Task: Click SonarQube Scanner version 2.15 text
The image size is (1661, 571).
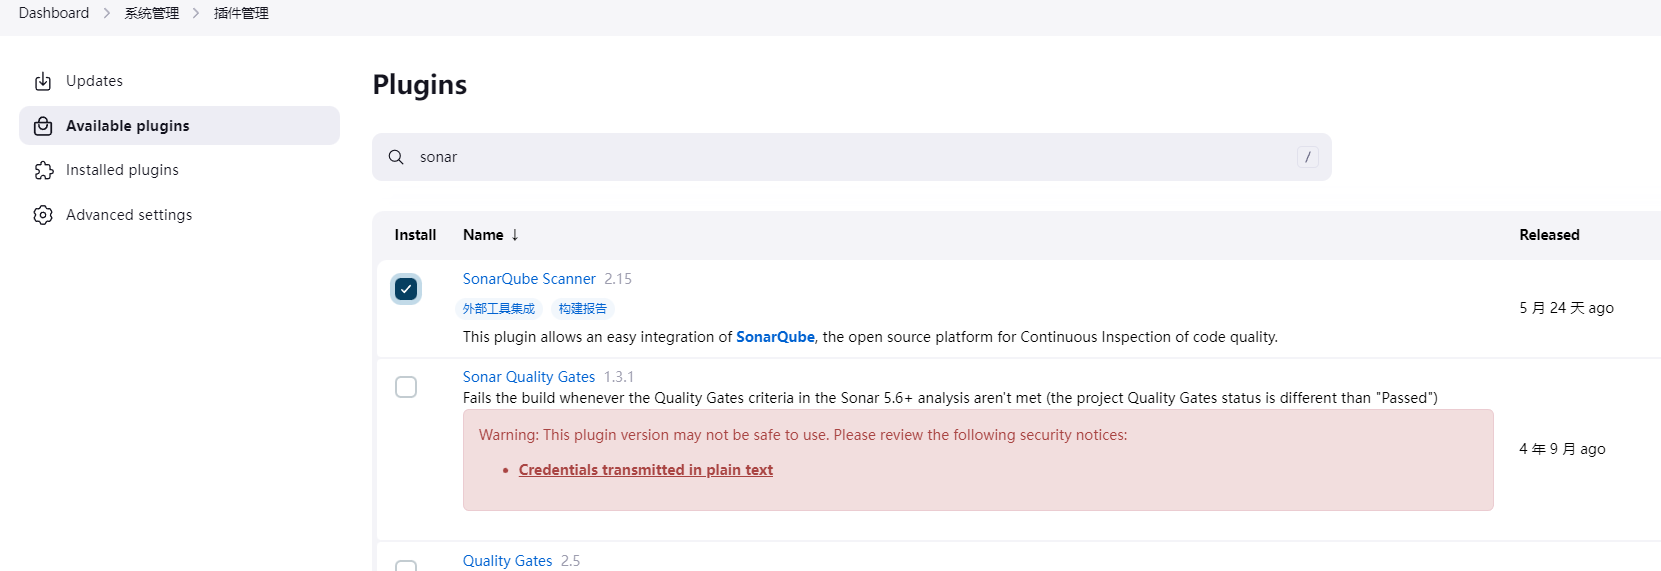Action: [x=618, y=279]
